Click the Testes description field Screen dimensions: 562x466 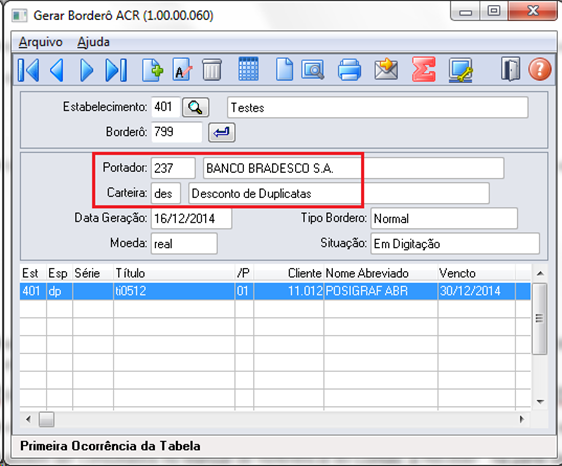click(x=378, y=107)
